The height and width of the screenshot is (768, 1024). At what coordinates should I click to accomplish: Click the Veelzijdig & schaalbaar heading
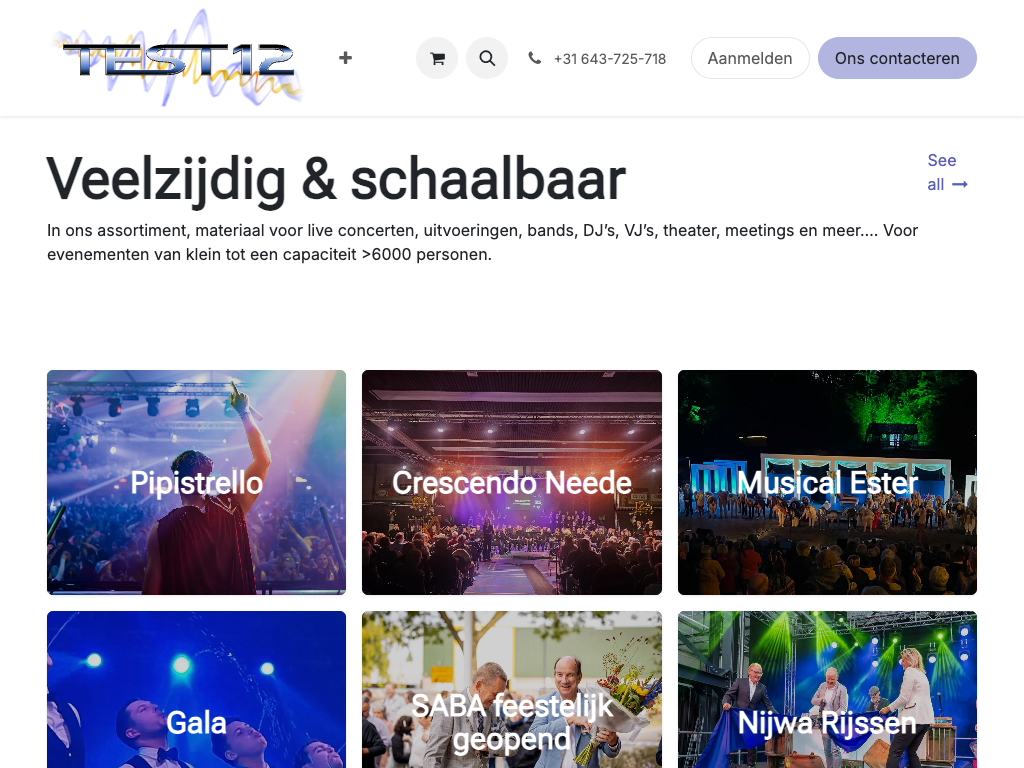336,179
